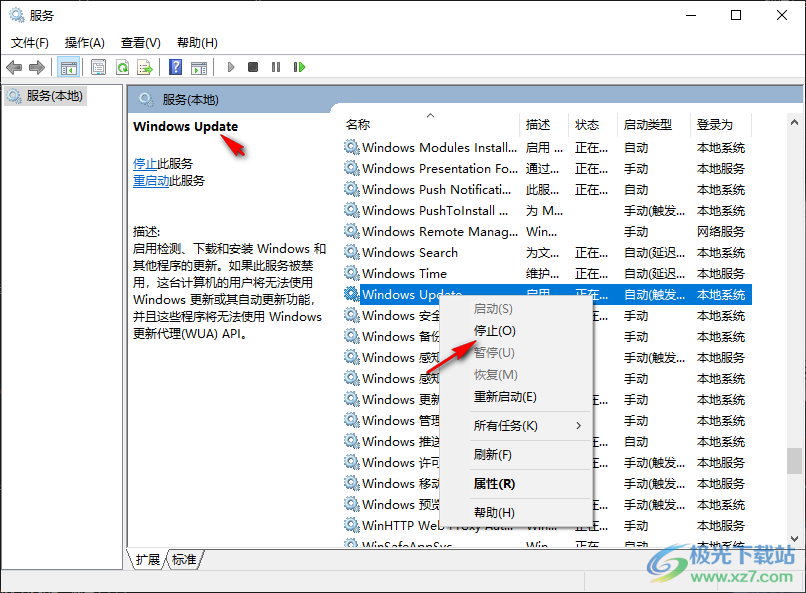Viewport: 806px width, 593px height.
Task: Sort by the 名称 column header
Action: 430,124
